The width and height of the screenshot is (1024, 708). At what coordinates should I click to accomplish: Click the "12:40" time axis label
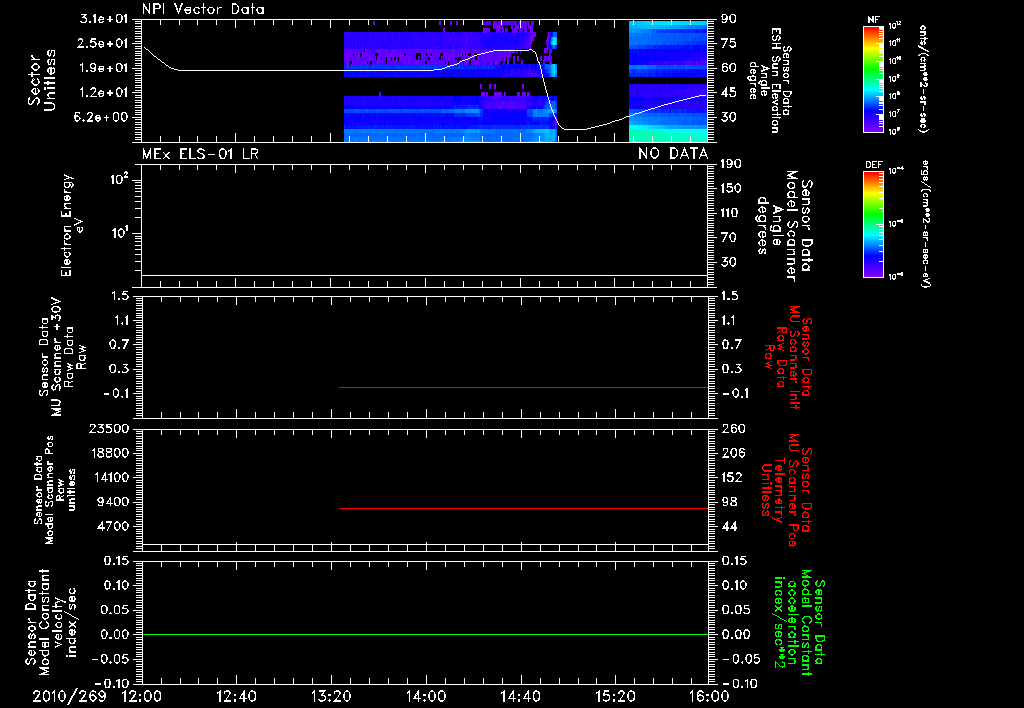236,696
